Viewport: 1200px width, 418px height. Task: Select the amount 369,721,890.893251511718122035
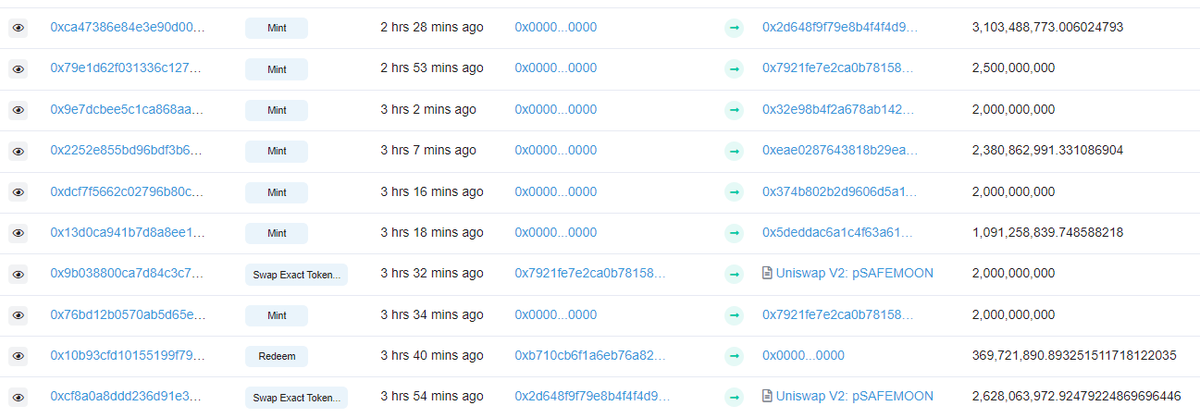coord(1074,355)
